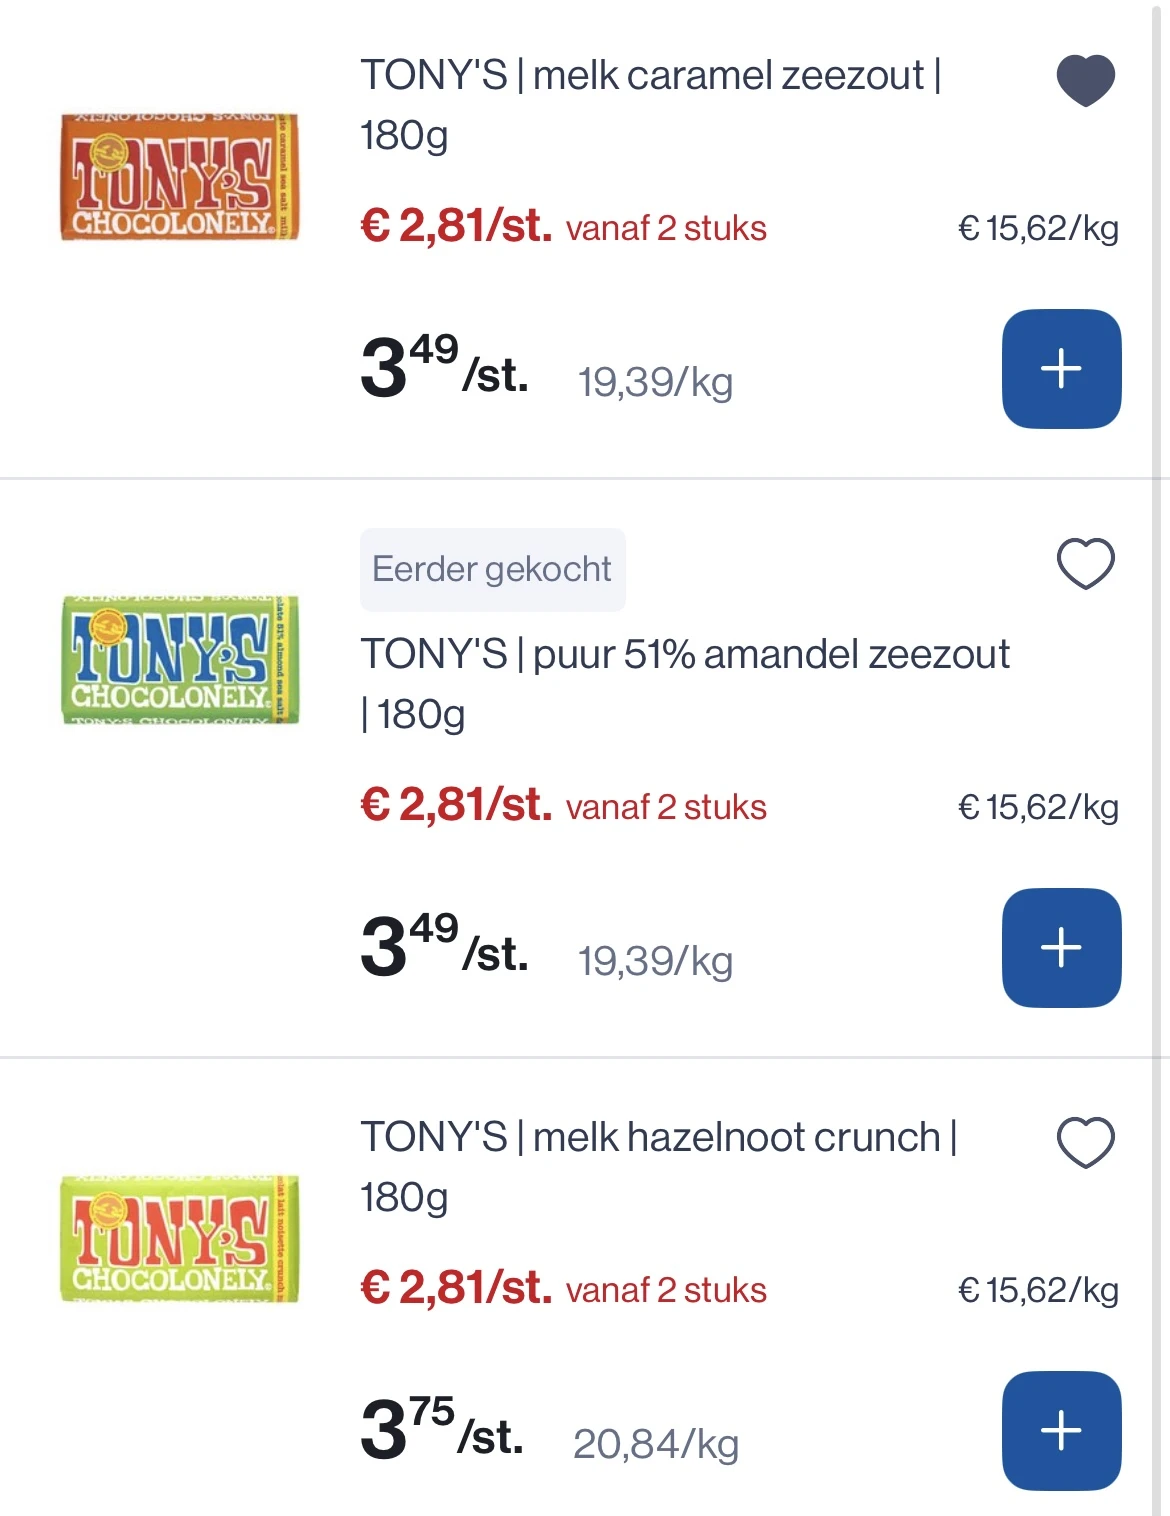Open the green Tony's amandel bar image

pyautogui.click(x=180, y=660)
